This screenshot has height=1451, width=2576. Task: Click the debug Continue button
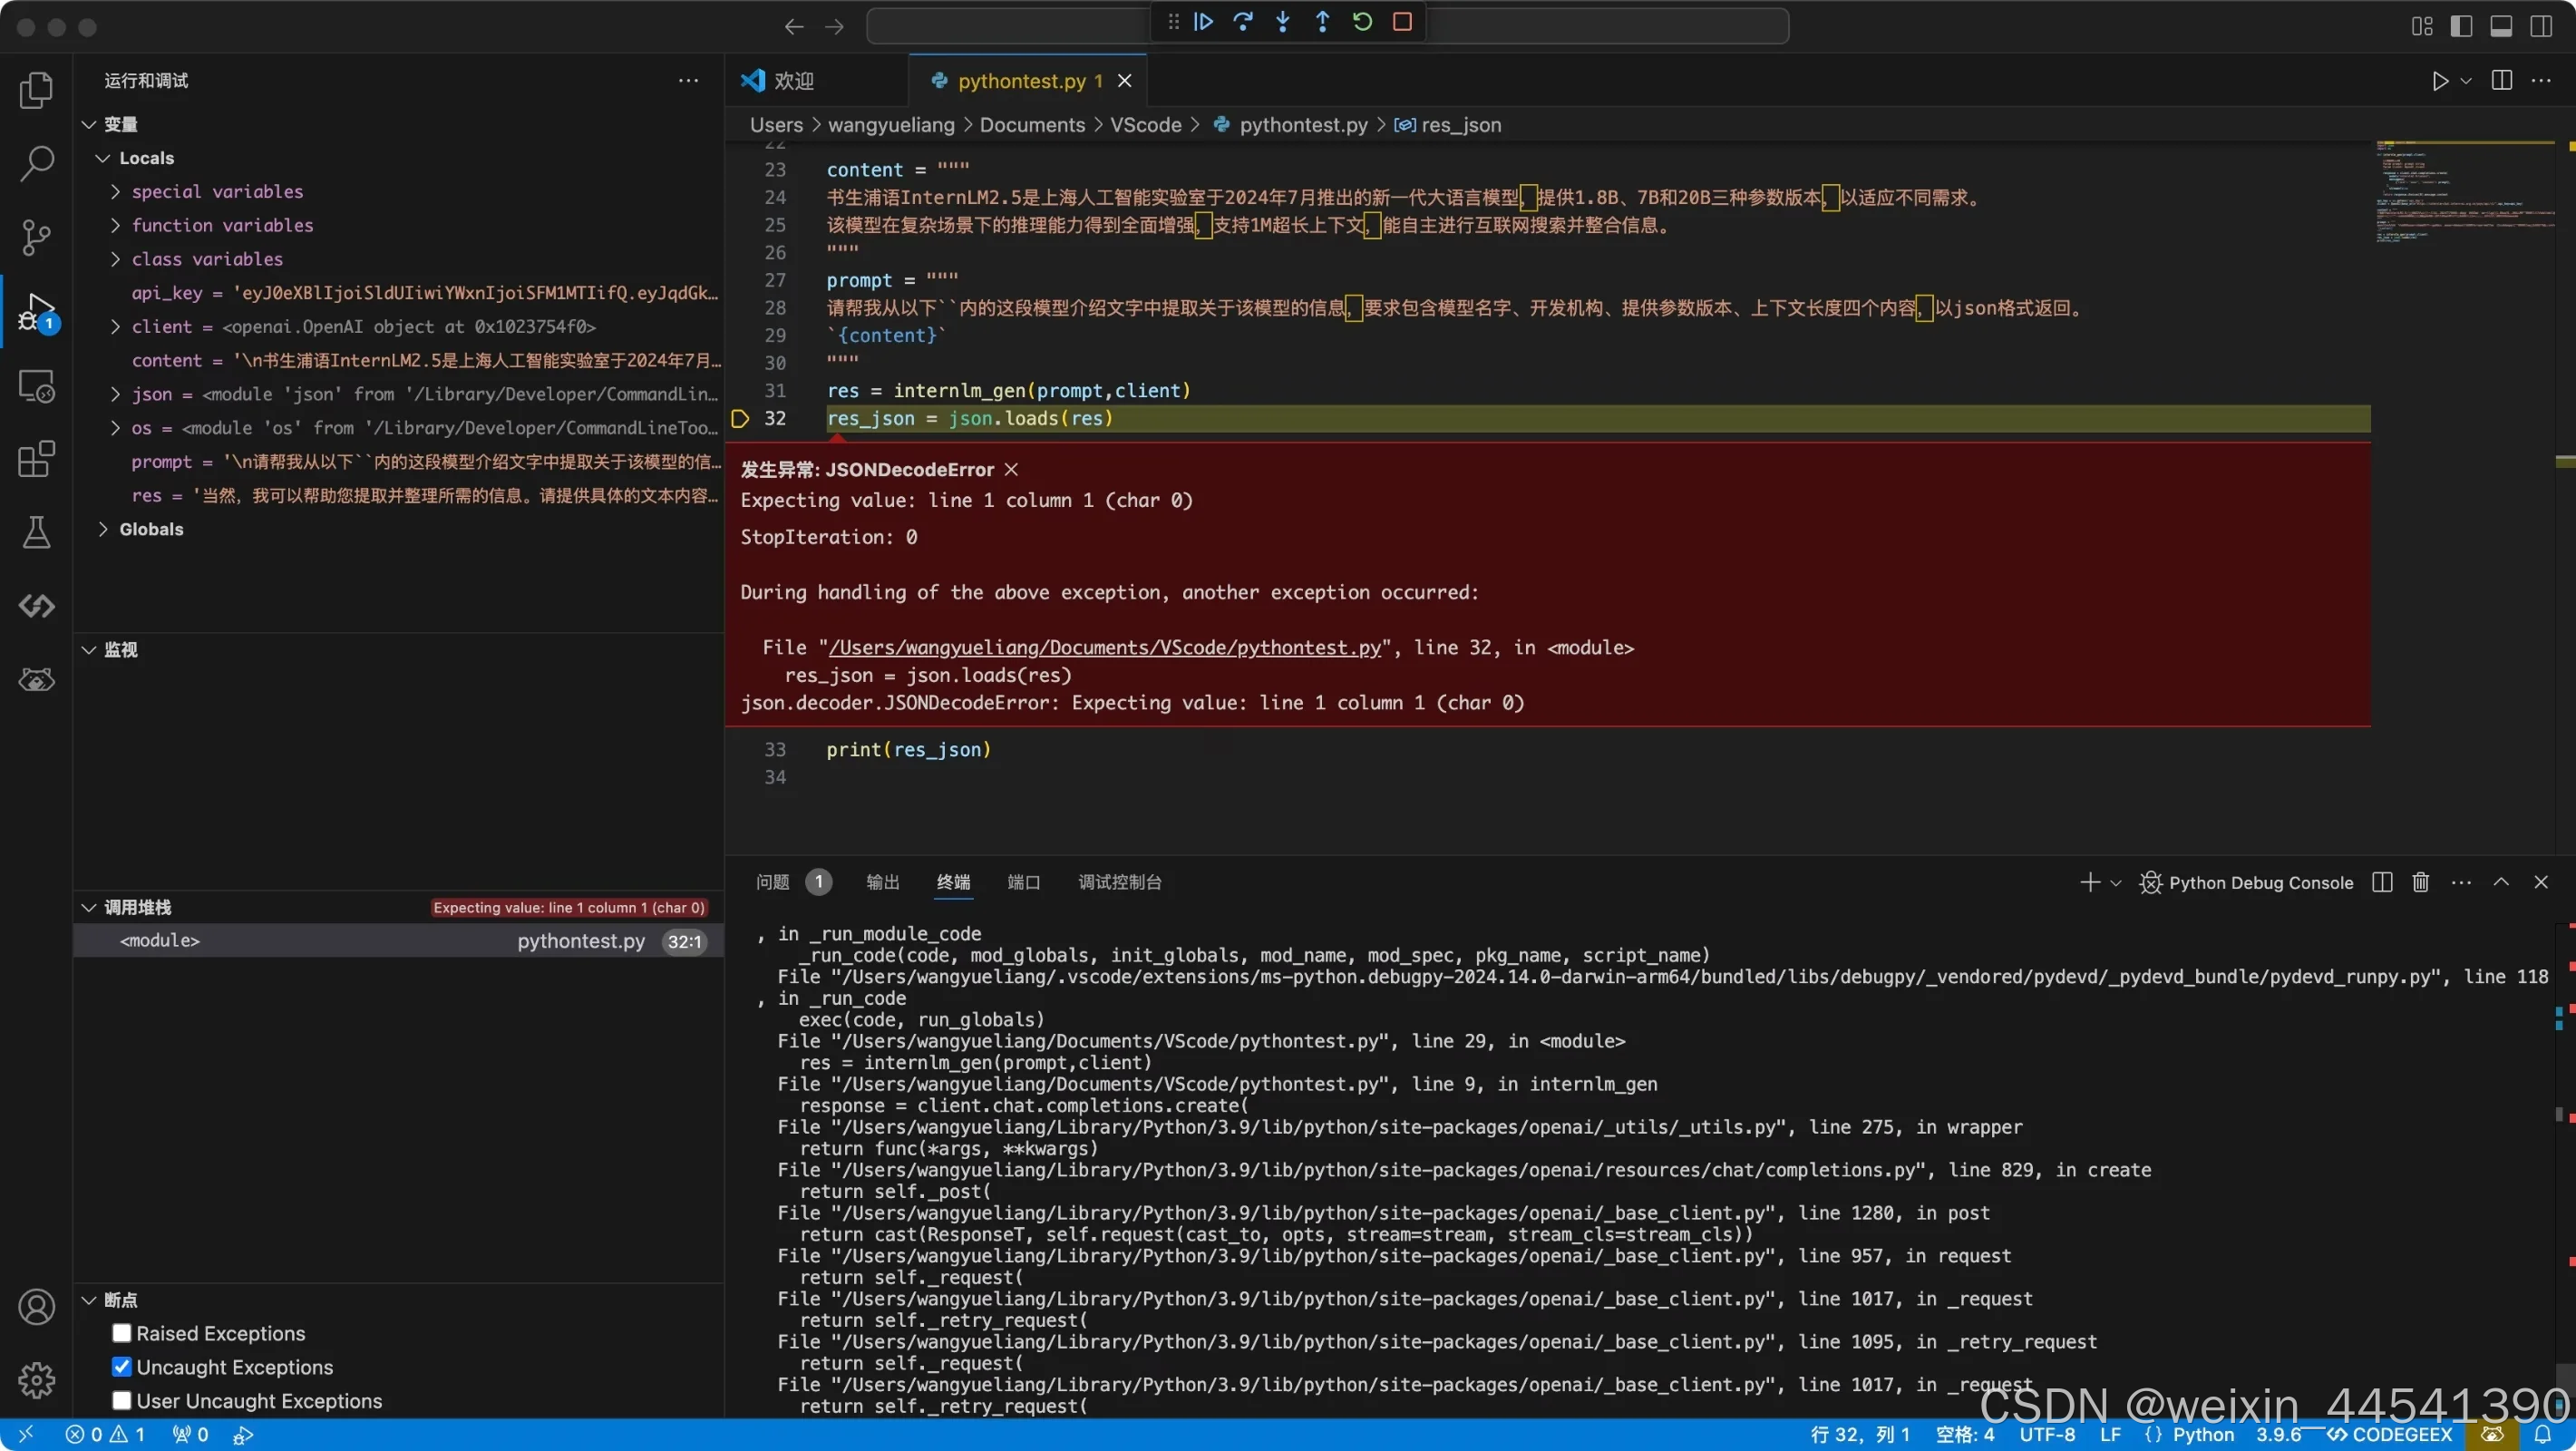(1204, 22)
